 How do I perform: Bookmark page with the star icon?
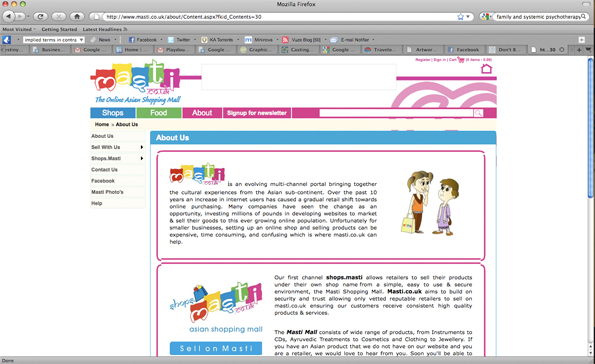[x=460, y=17]
